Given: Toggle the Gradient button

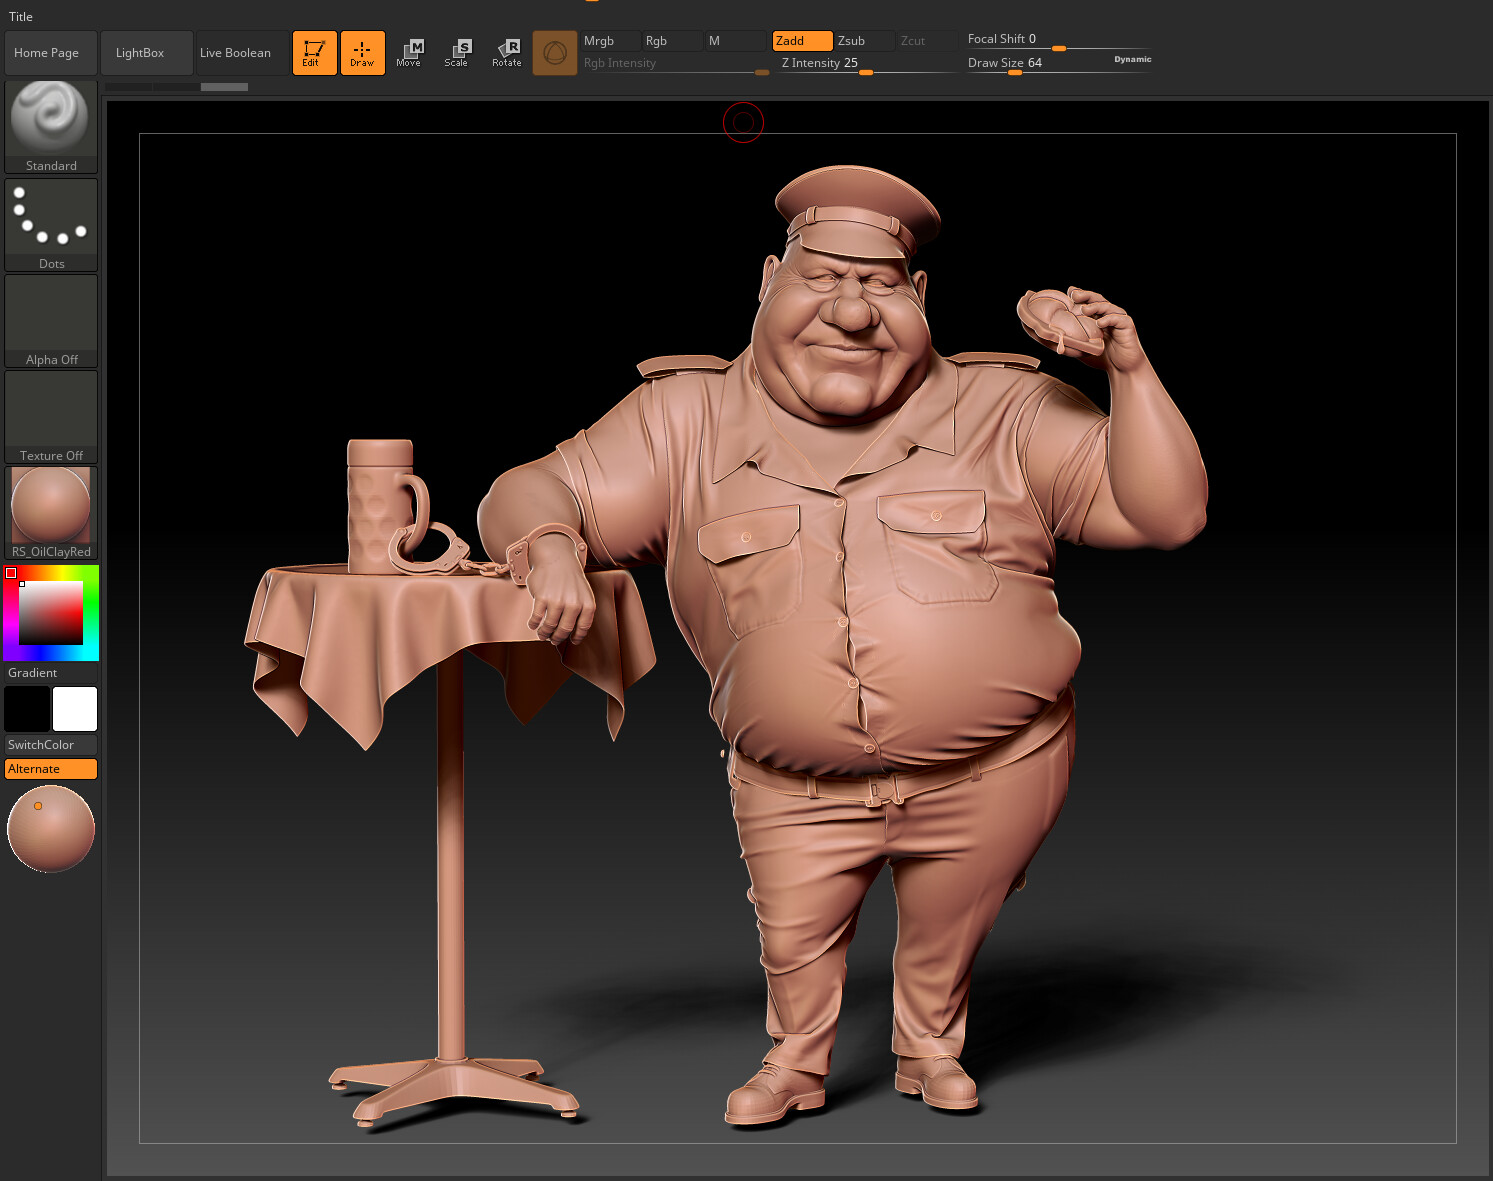Looking at the screenshot, I should (51, 673).
